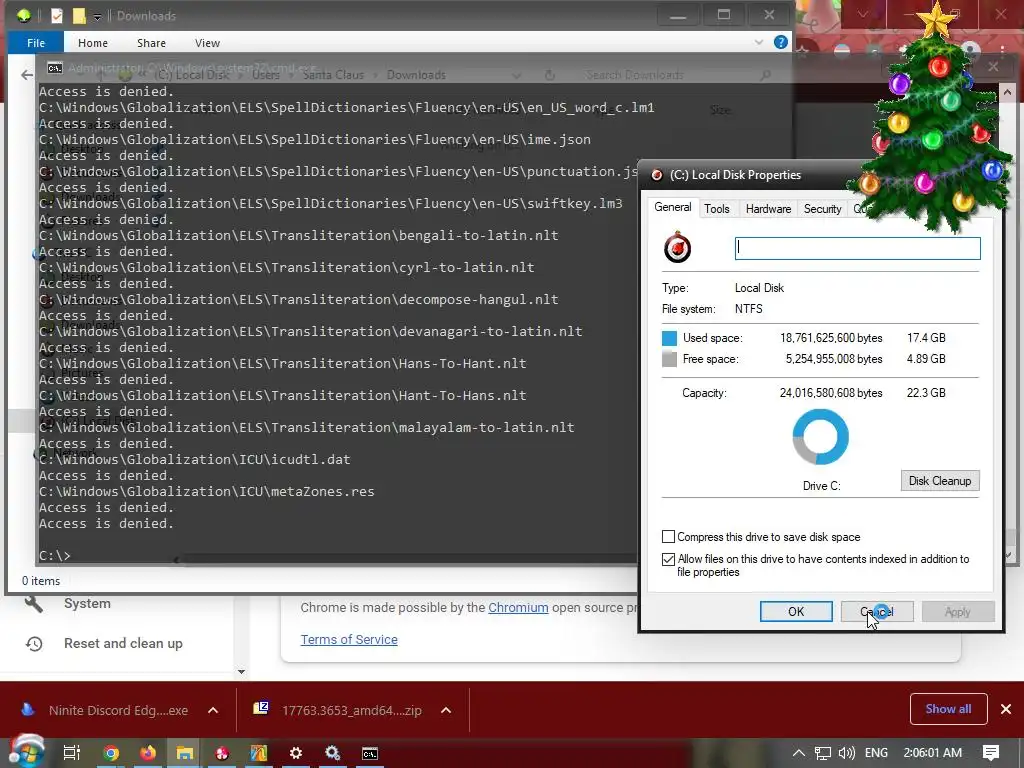Click the 17763.3653_amd64 zip download item
1024x768 pixels.
351,710
